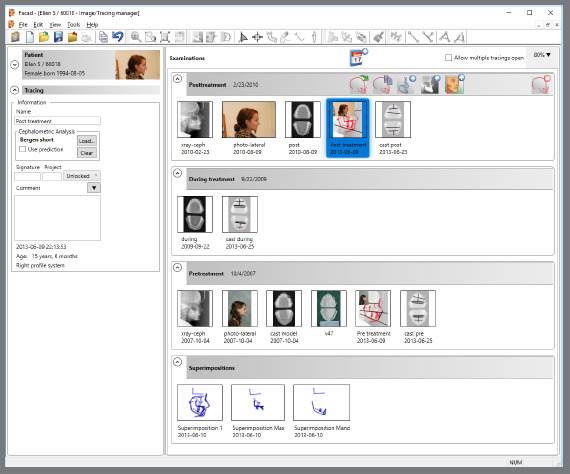Viewport: 570px width, 474px height.
Task: Click the crosshair landmark tool icon
Action: click(x=257, y=37)
